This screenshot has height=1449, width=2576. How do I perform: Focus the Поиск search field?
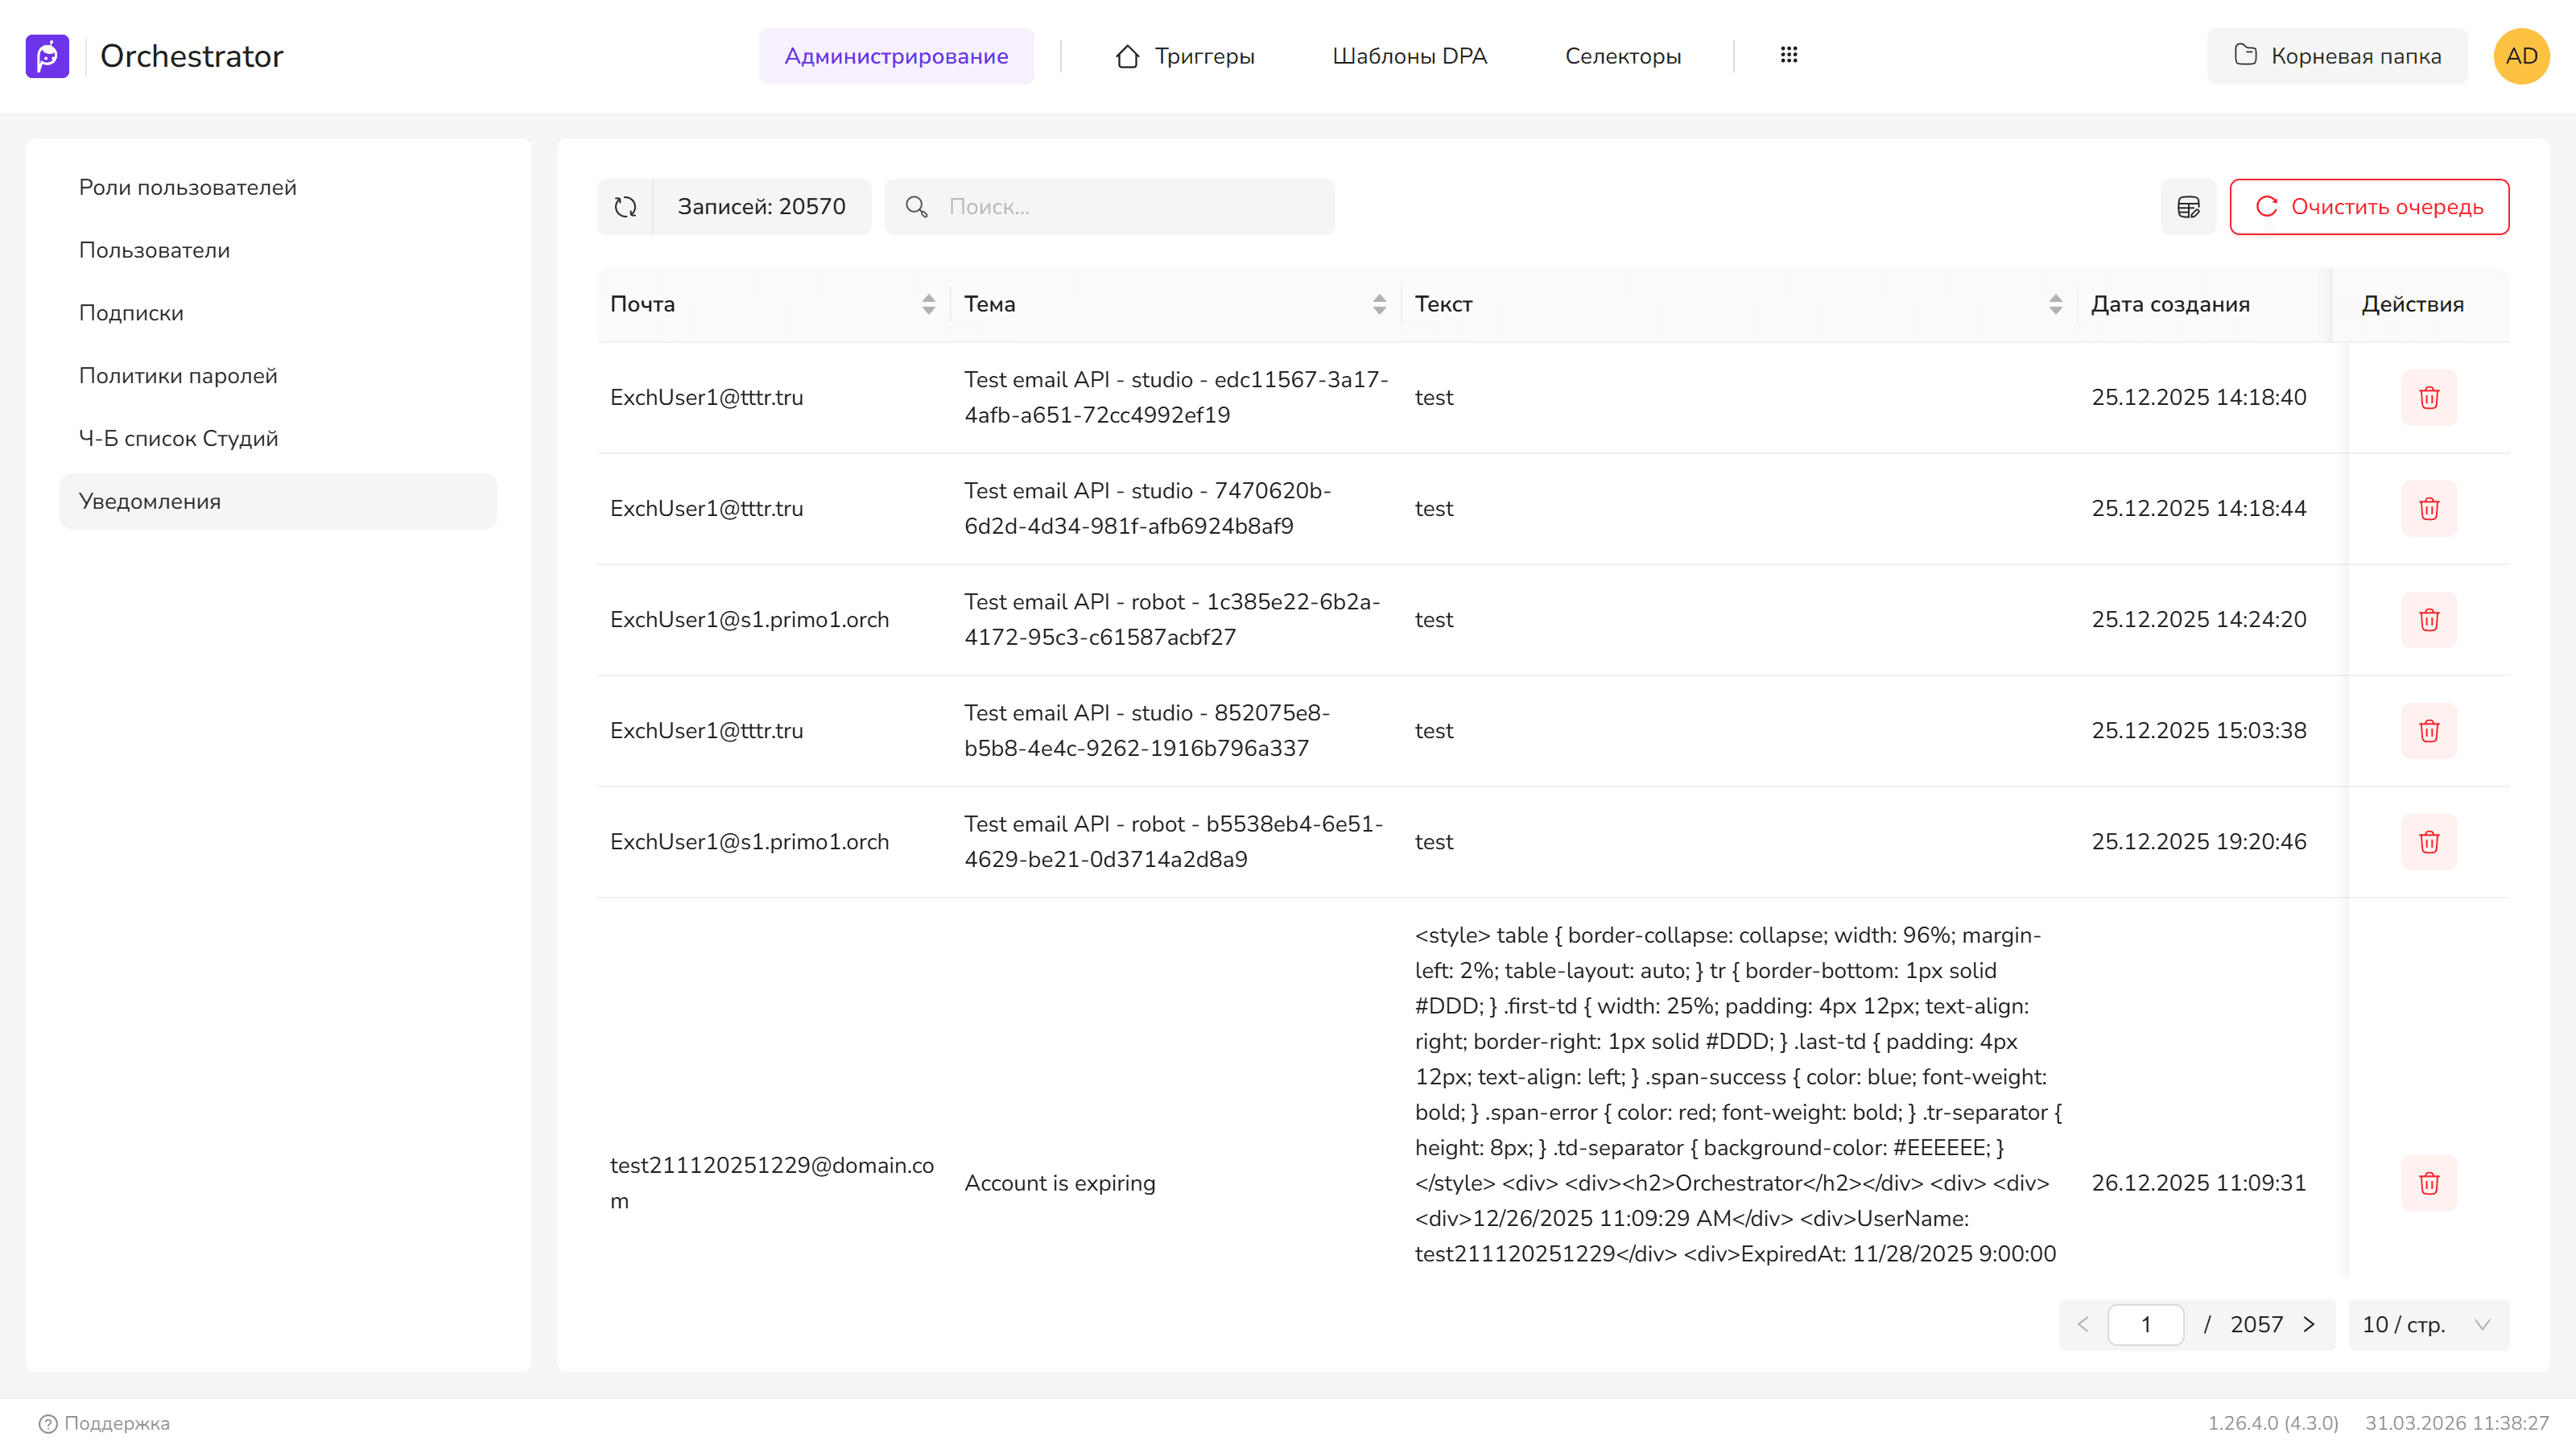(1110, 207)
